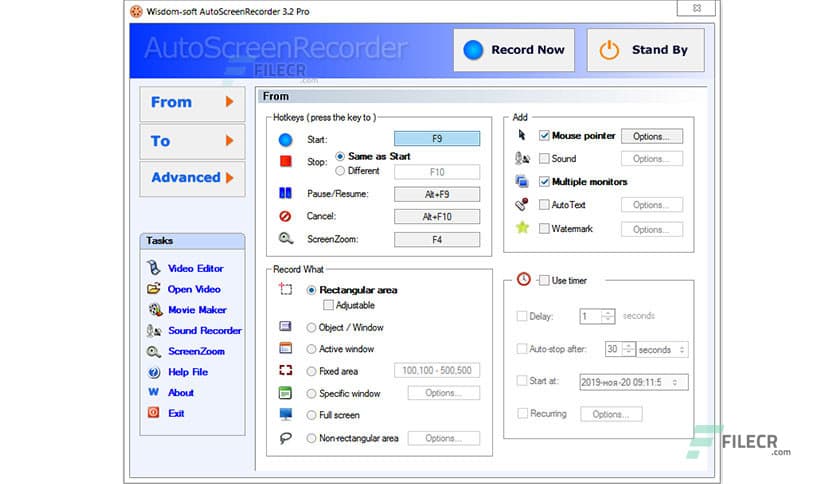This screenshot has height=484, width=836.
Task: Click the Rectangular area icon
Action: (286, 289)
